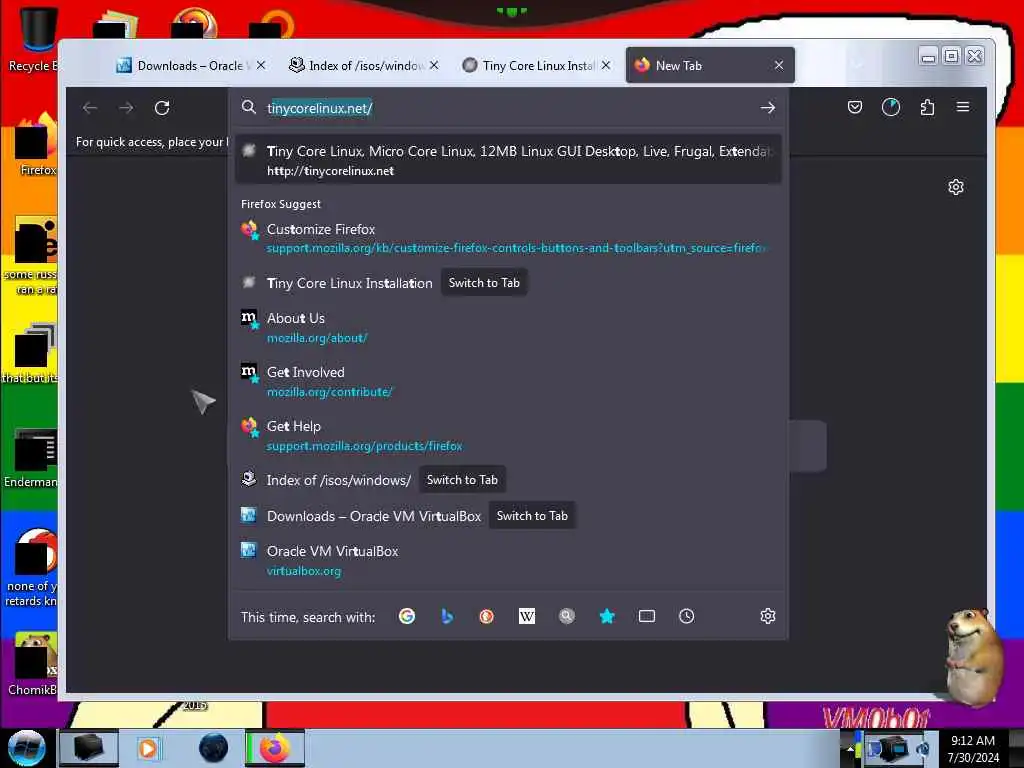Open the top Tiny Core Linux suggestion

tap(508, 160)
